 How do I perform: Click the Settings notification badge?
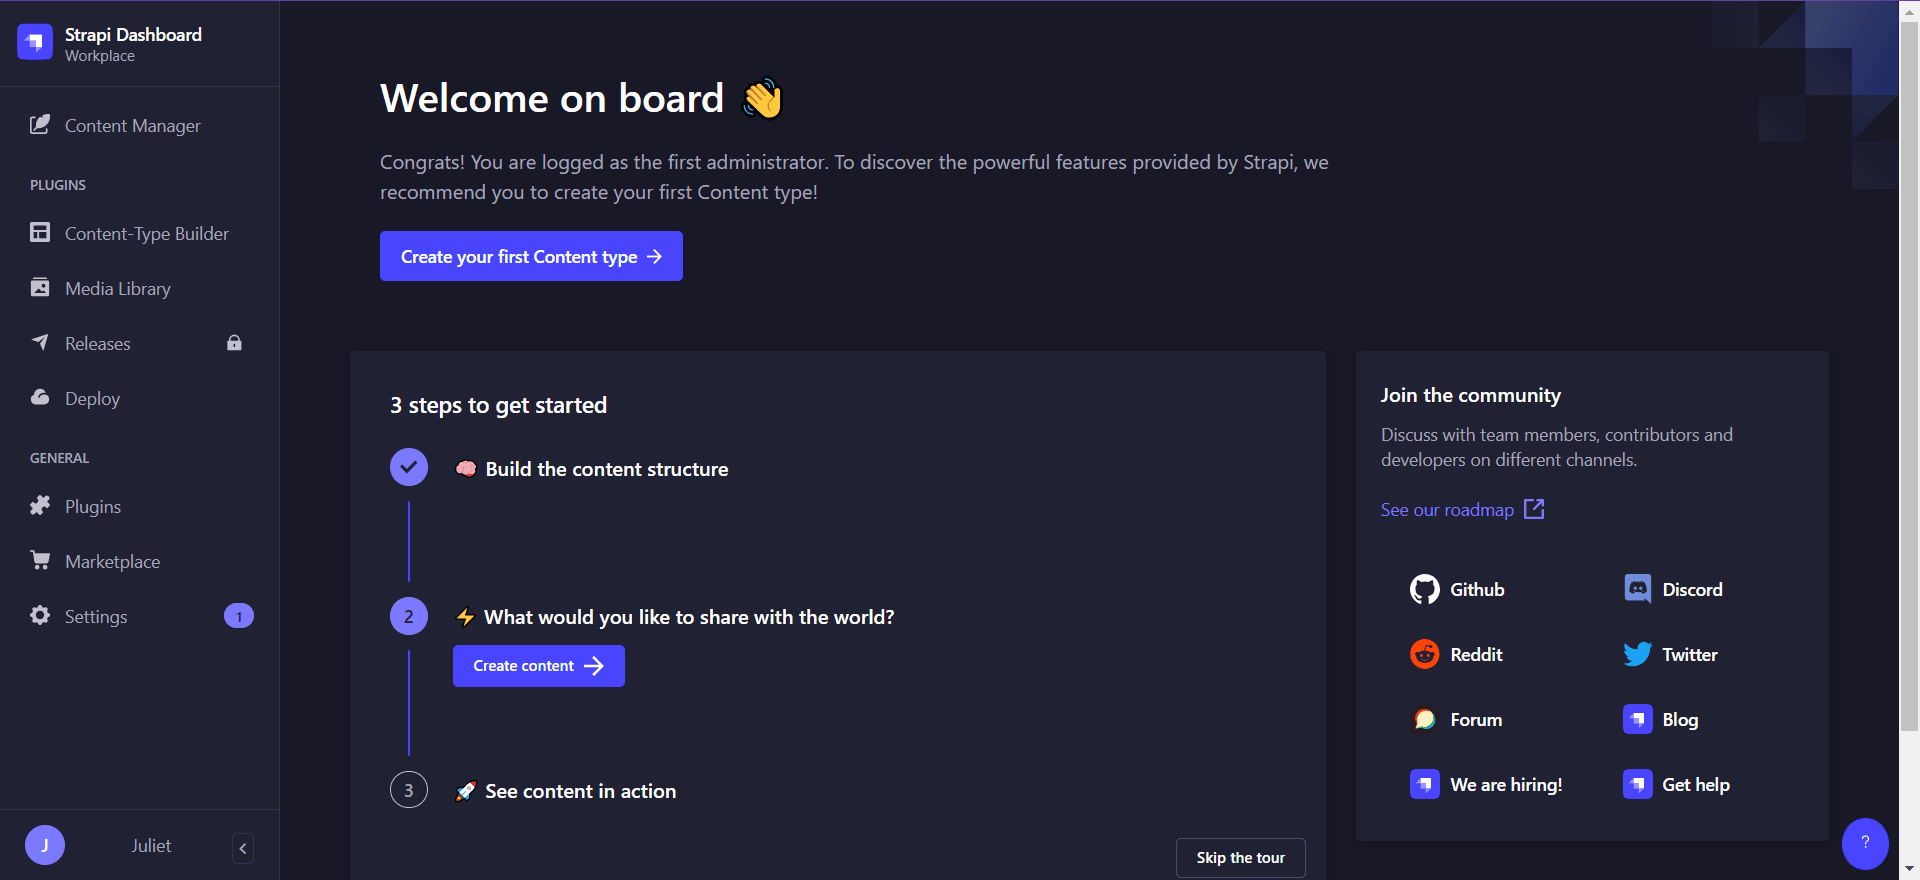point(239,616)
